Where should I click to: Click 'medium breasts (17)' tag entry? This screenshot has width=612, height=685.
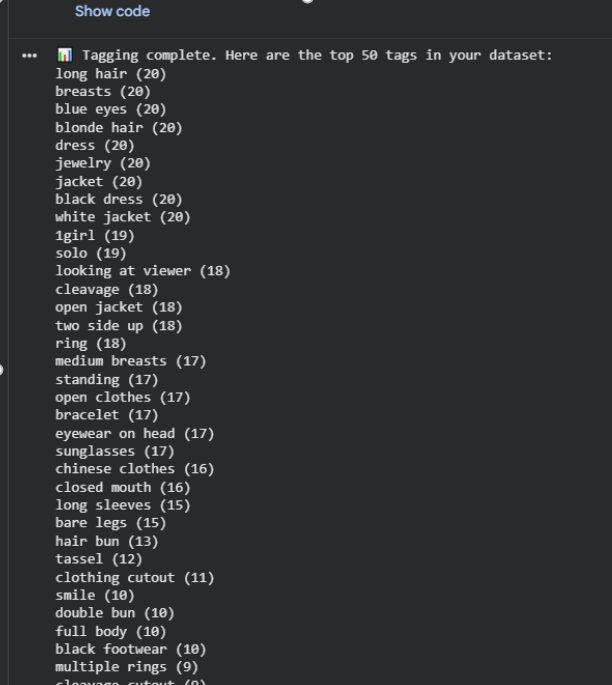tap(130, 361)
